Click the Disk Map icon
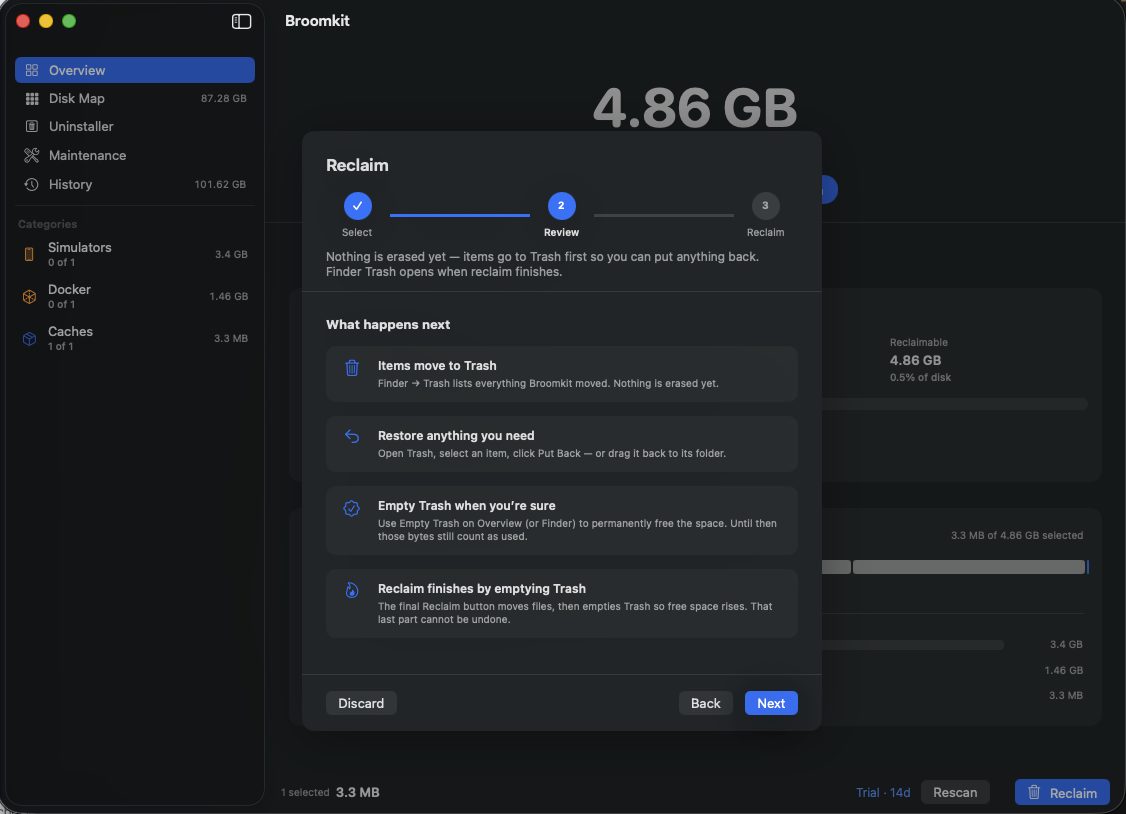The height and width of the screenshot is (814, 1126). click(x=32, y=98)
